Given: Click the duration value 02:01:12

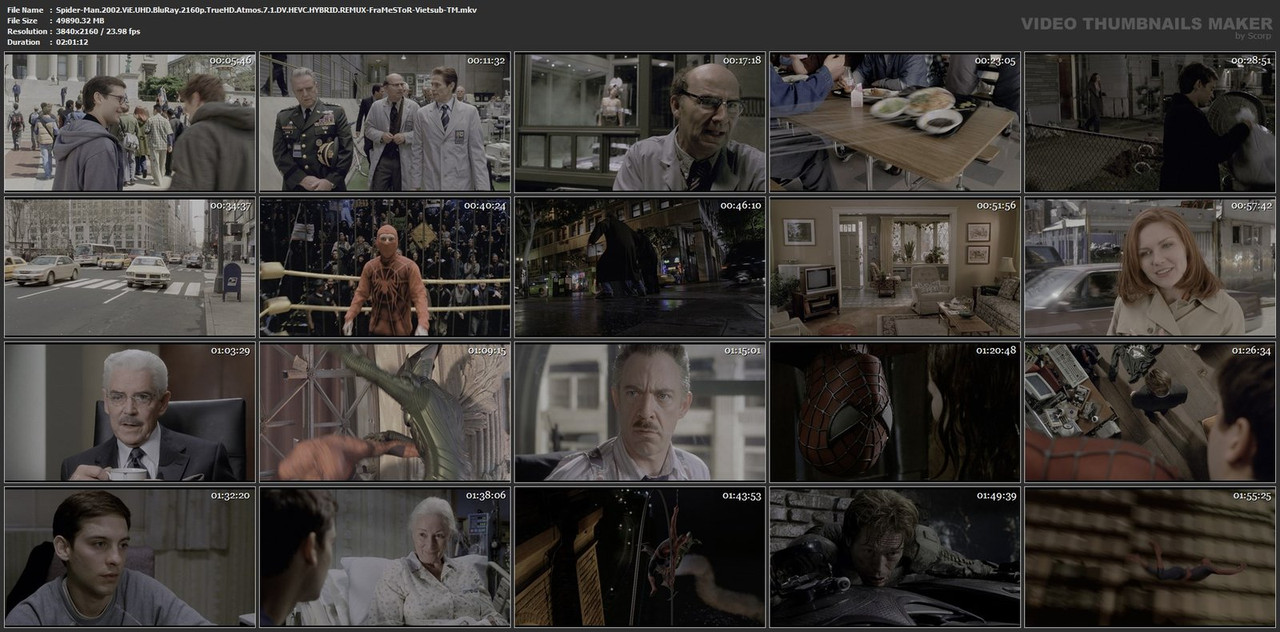Looking at the screenshot, I should pyautogui.click(x=76, y=42).
